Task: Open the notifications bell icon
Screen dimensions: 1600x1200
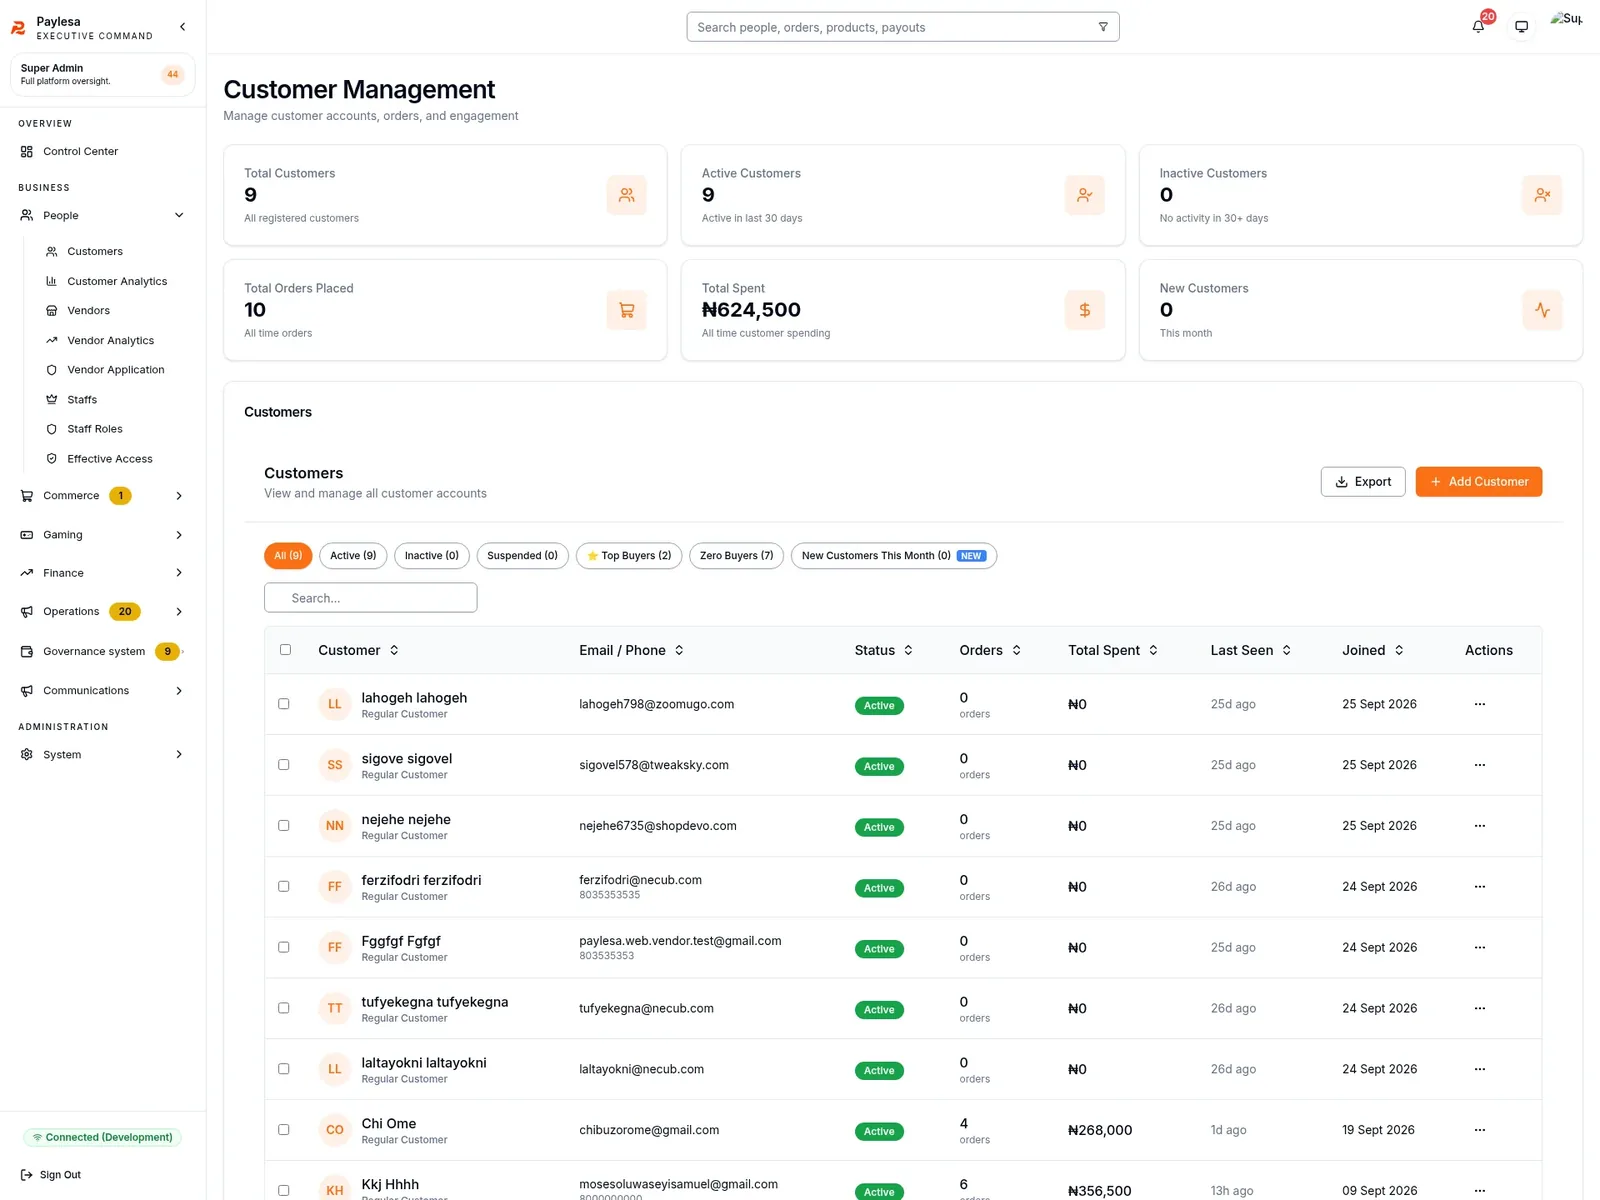Action: [x=1478, y=27]
